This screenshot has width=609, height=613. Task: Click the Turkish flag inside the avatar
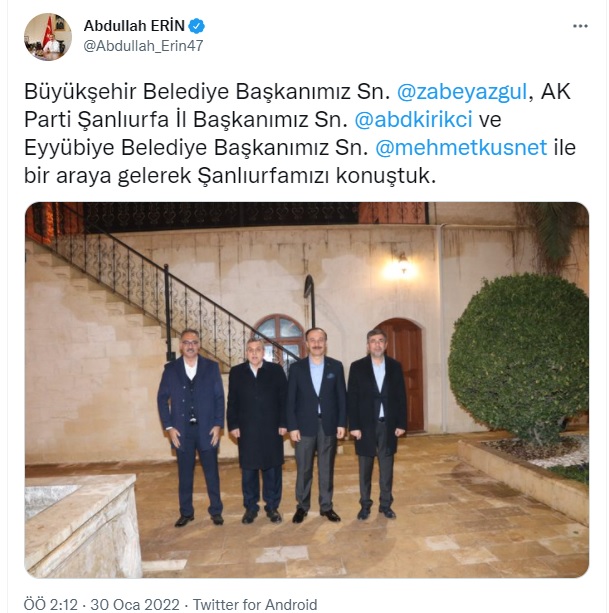[49, 27]
